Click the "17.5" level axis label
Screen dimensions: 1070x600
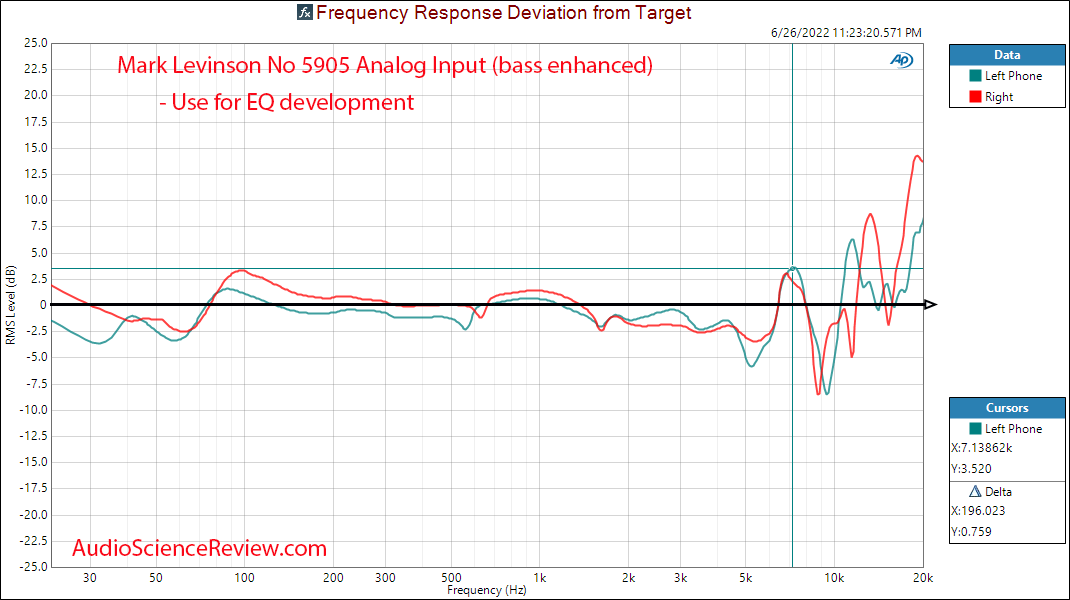[35, 122]
